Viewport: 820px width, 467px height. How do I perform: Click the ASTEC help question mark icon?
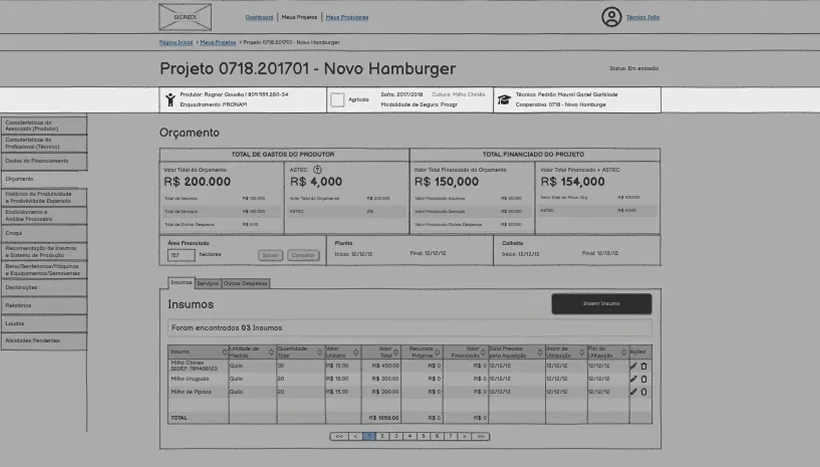317,169
